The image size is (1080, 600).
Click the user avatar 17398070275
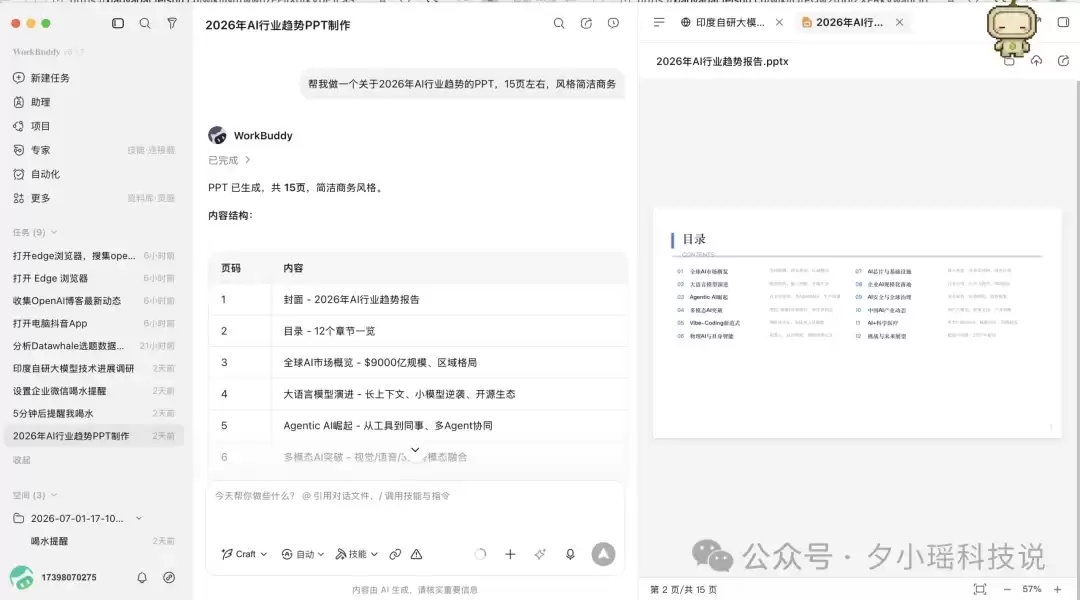(x=21, y=578)
